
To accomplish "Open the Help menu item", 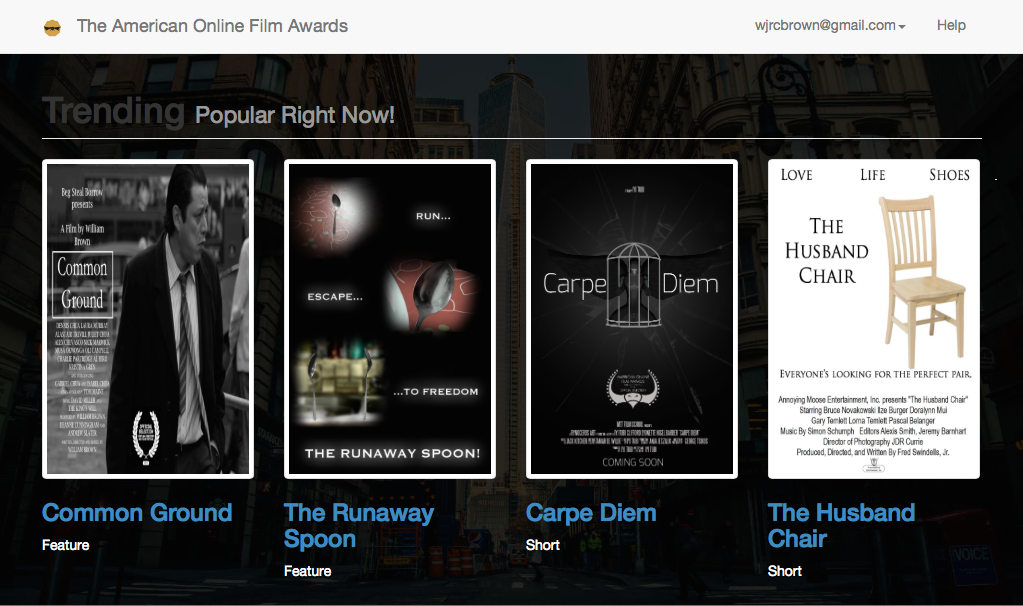I will pyautogui.click(x=951, y=26).
